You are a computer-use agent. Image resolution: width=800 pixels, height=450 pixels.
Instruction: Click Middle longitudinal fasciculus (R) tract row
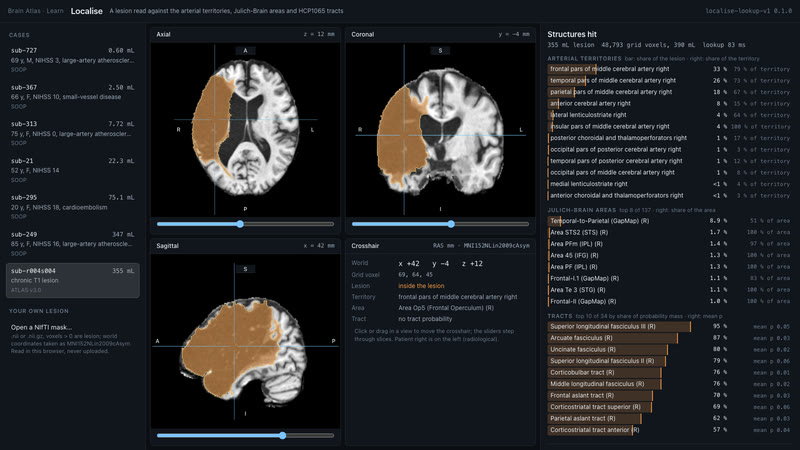(x=669, y=384)
